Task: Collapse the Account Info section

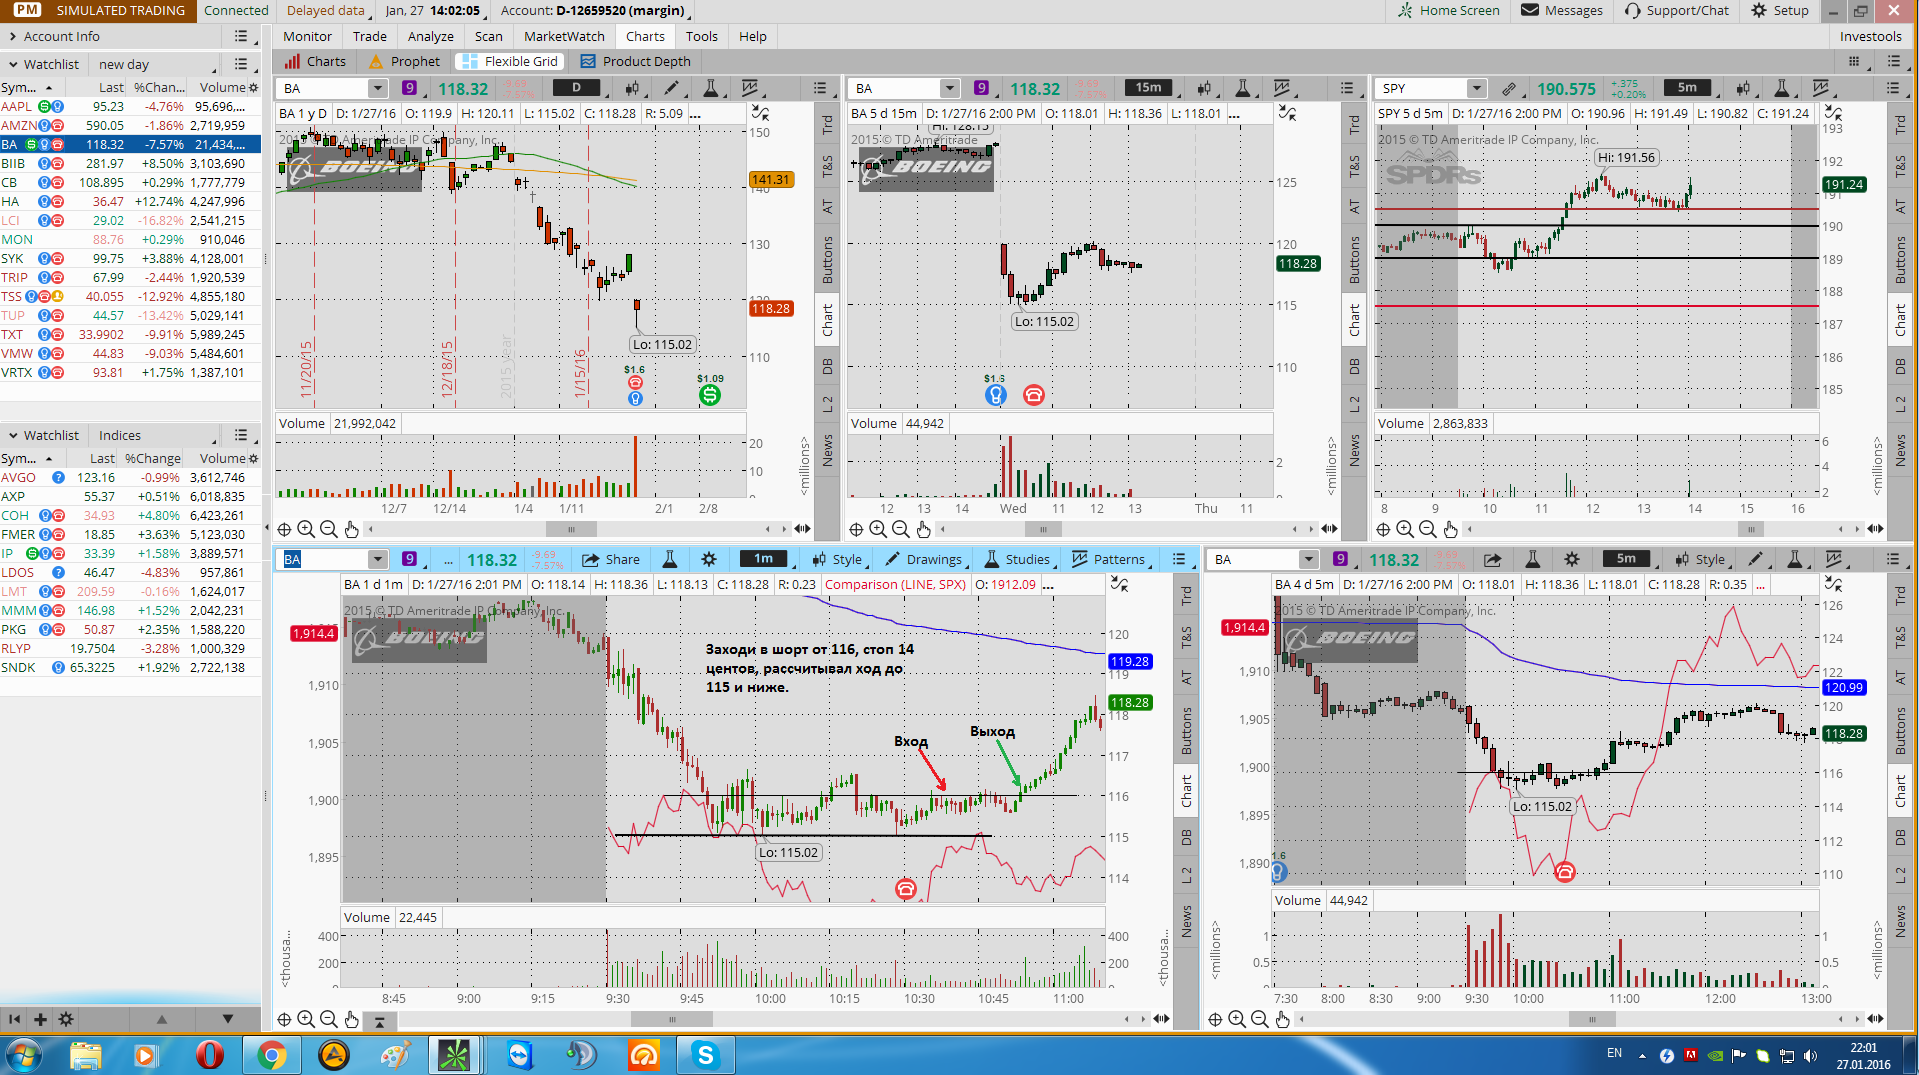Action: pyautogui.click(x=12, y=37)
